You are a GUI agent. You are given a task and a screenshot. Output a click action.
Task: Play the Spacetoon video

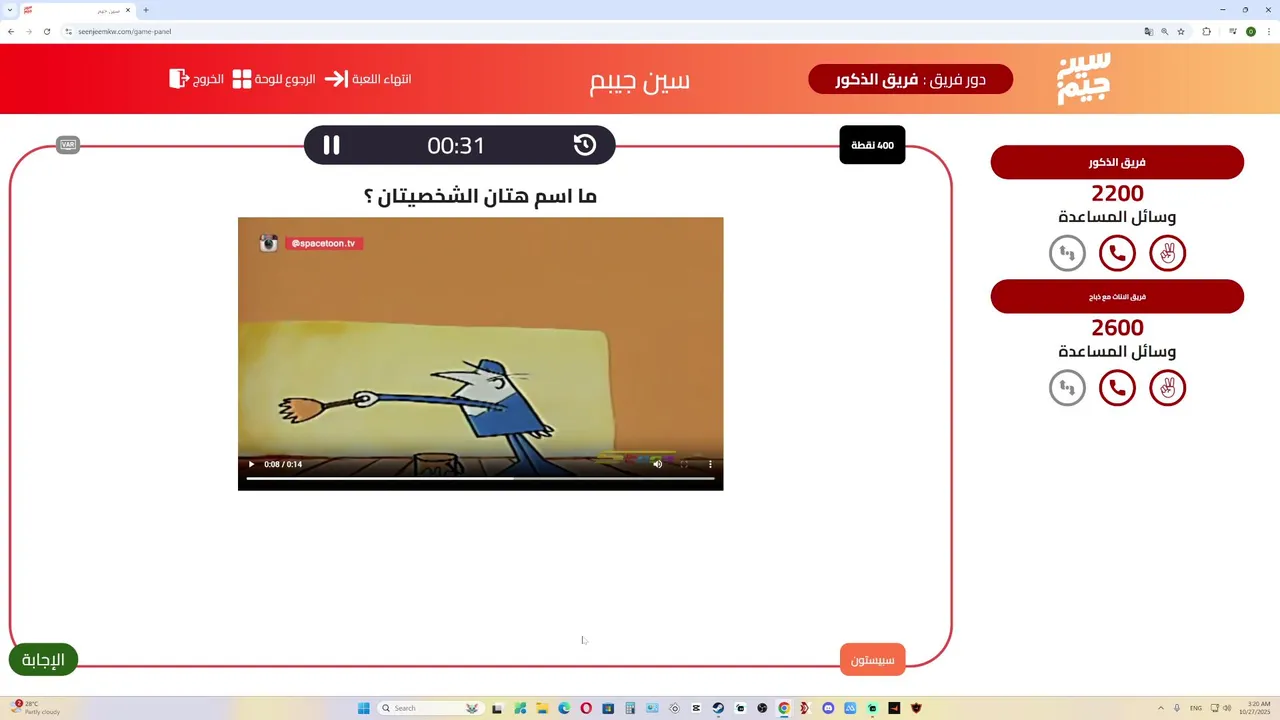[251, 464]
